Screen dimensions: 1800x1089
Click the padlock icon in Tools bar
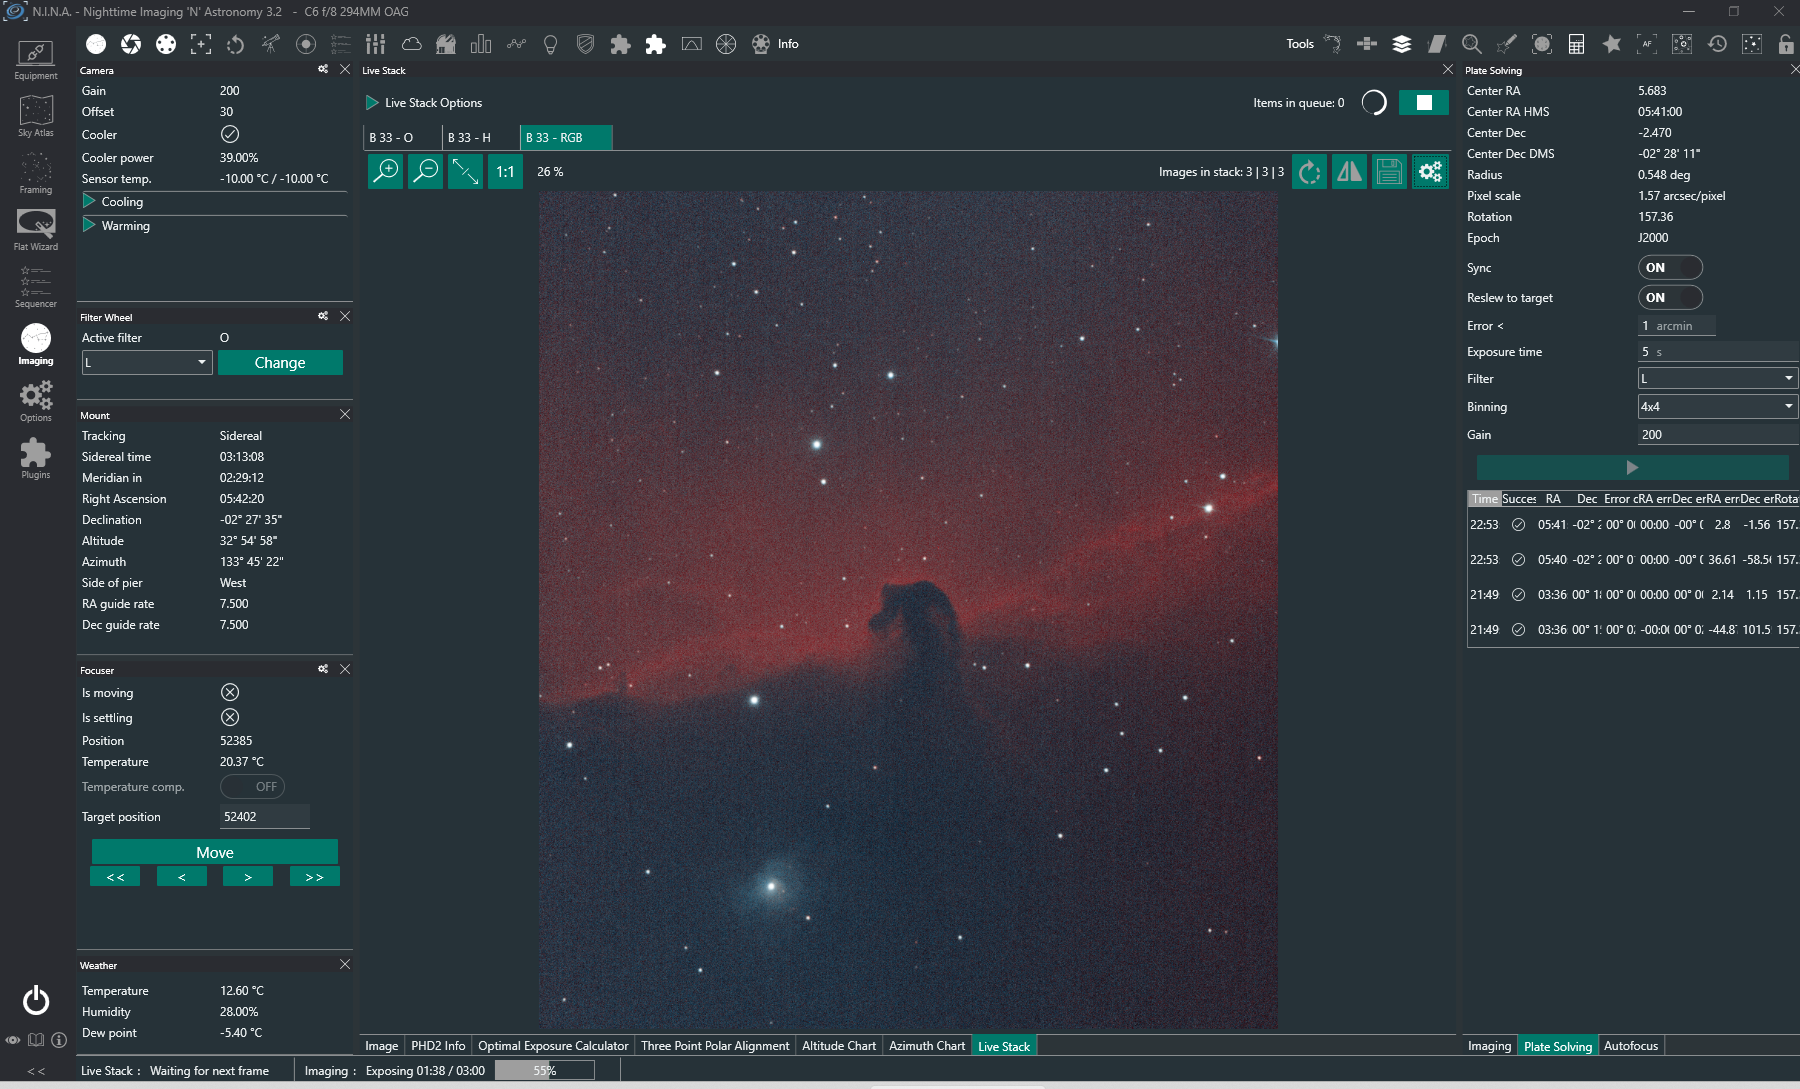[x=1786, y=44]
